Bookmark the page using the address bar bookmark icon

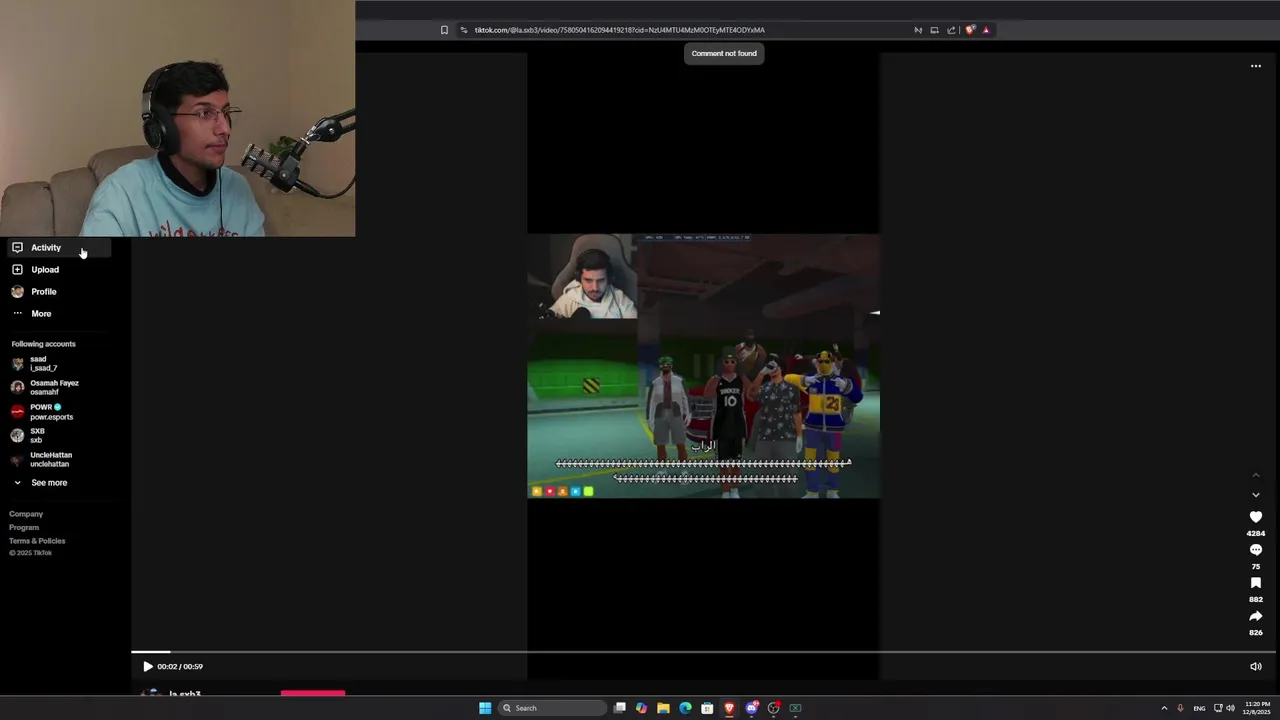444,30
